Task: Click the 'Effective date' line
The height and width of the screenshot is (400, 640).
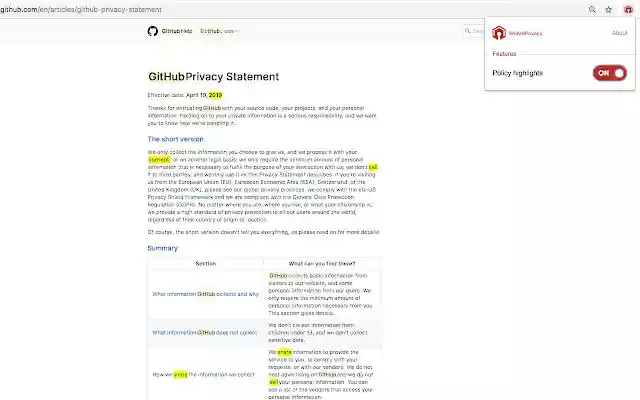Action: (x=185, y=95)
